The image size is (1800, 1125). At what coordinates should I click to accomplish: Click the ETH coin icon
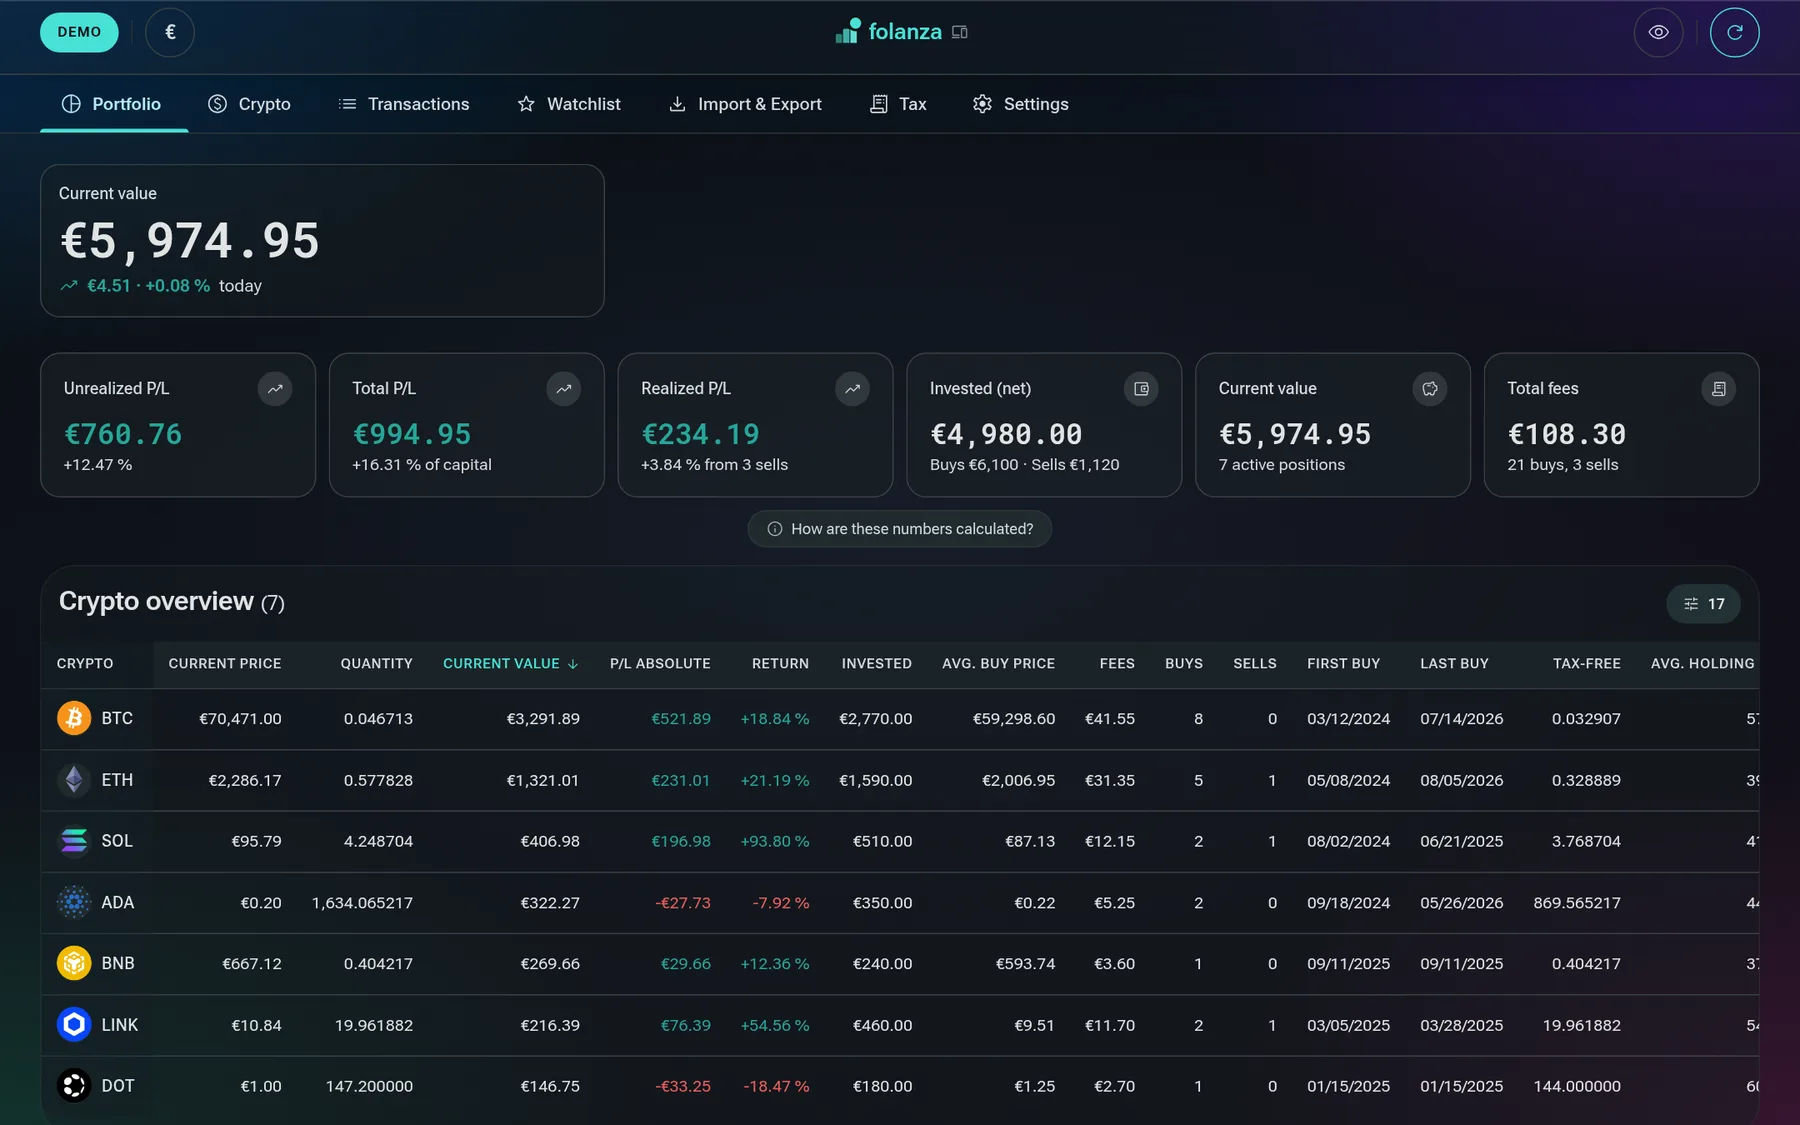pos(74,780)
